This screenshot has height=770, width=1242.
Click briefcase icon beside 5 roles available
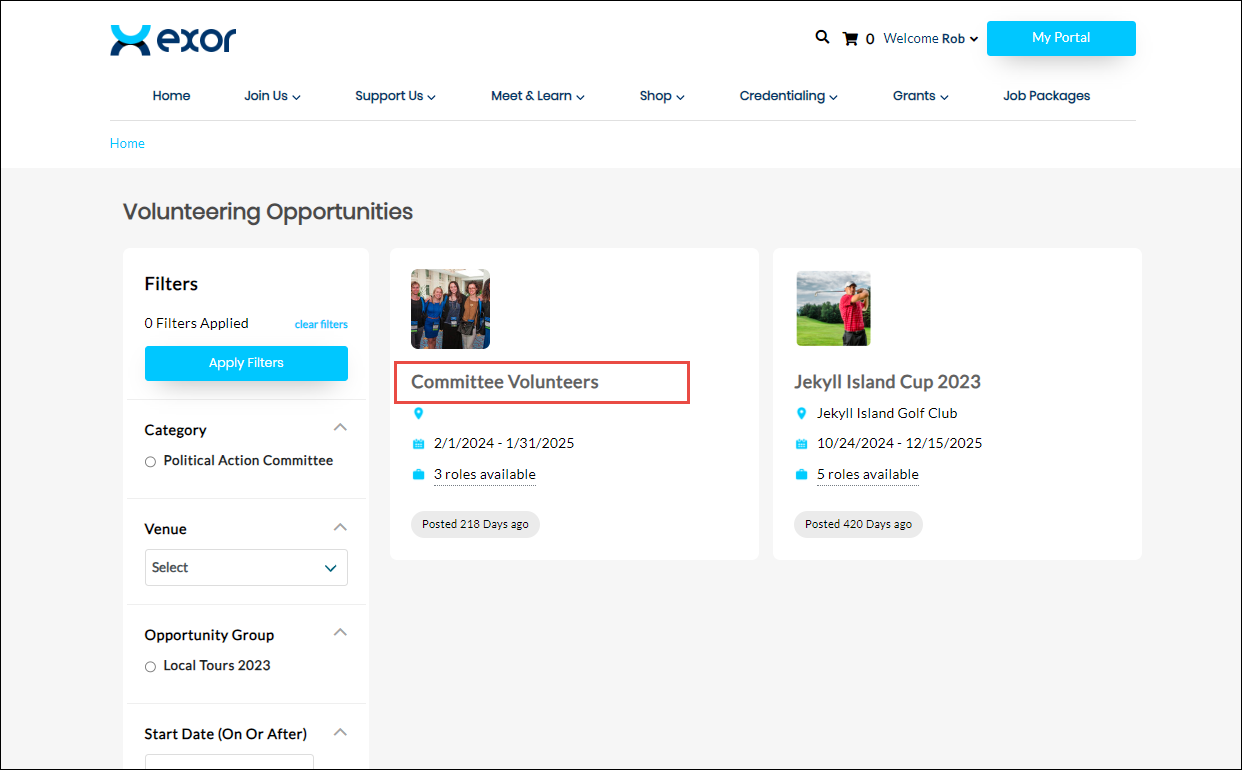(801, 475)
